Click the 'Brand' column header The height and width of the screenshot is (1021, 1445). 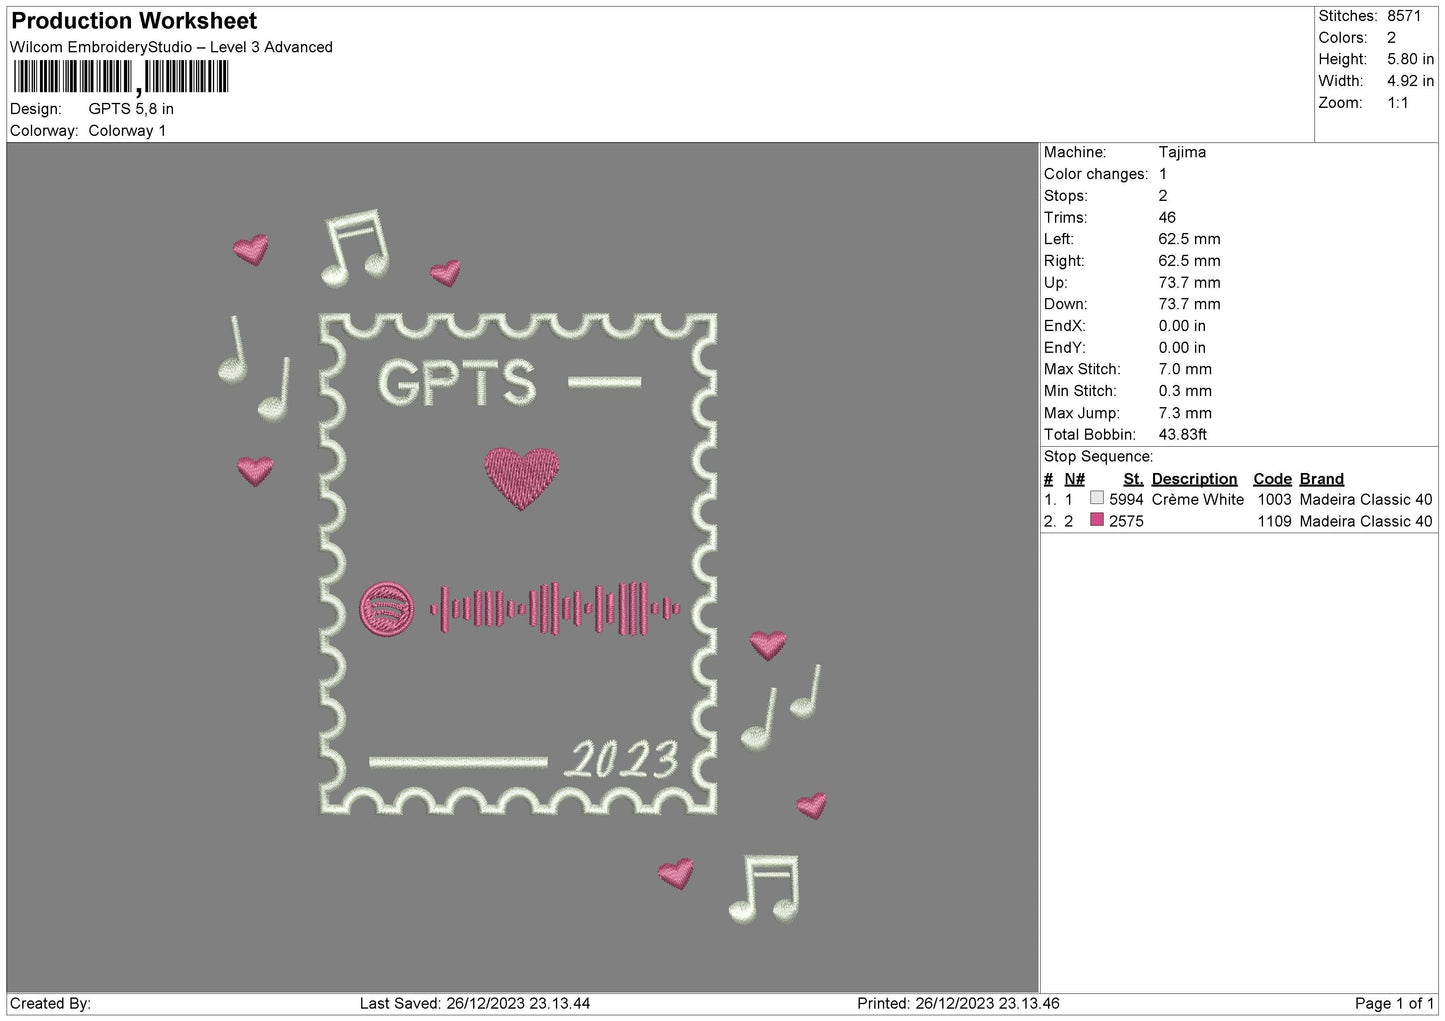[x=1322, y=479]
